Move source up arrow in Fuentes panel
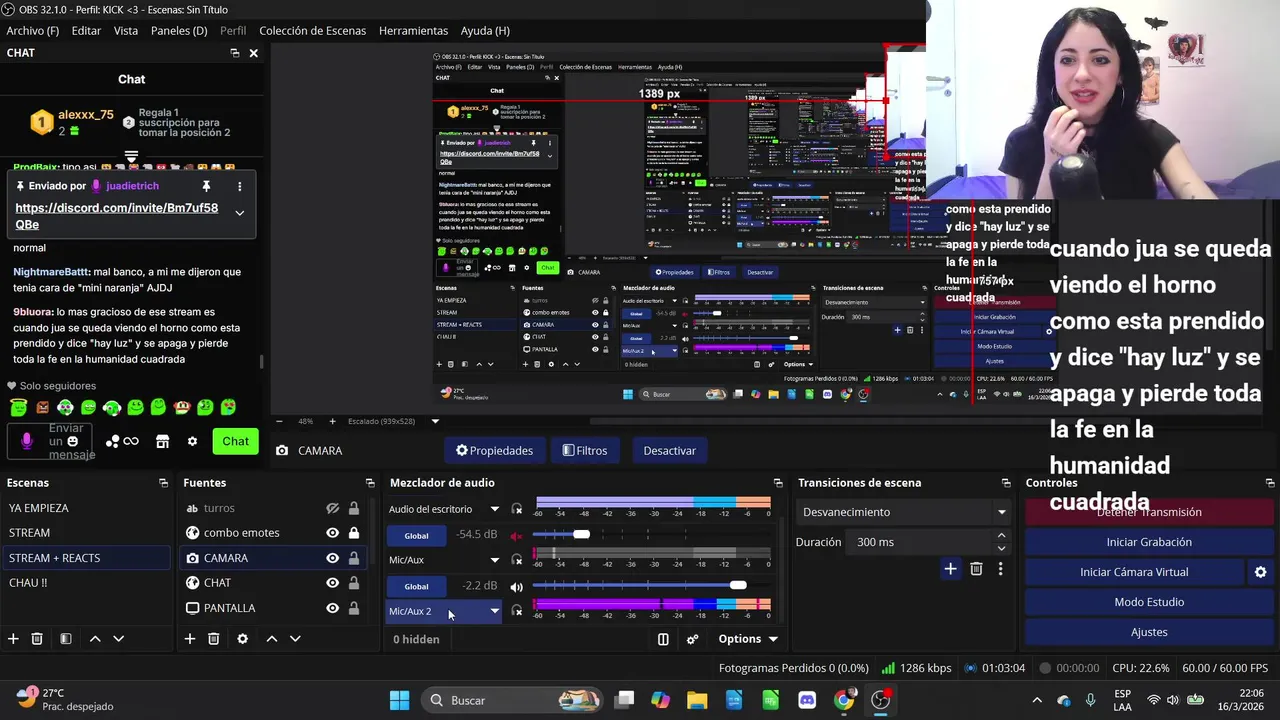1280x720 pixels. pos(271,639)
